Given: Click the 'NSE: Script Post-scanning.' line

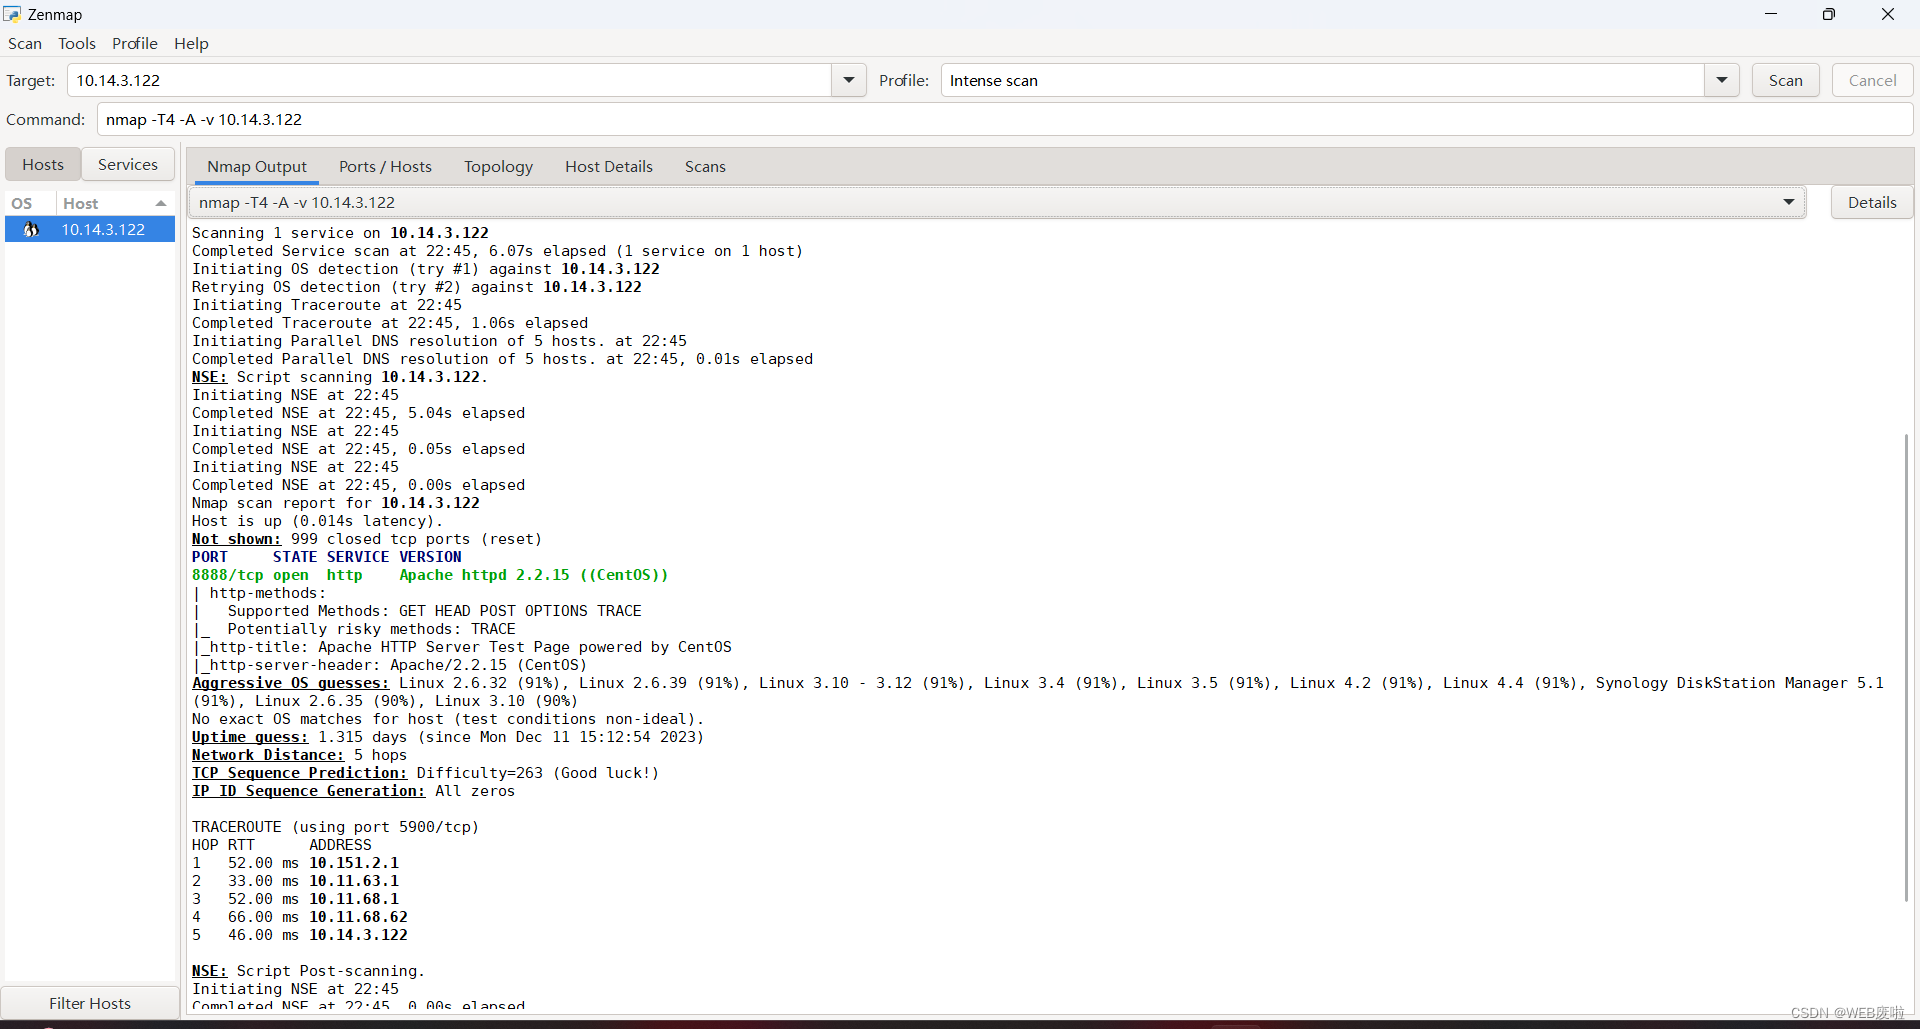Looking at the screenshot, I should coord(308,971).
